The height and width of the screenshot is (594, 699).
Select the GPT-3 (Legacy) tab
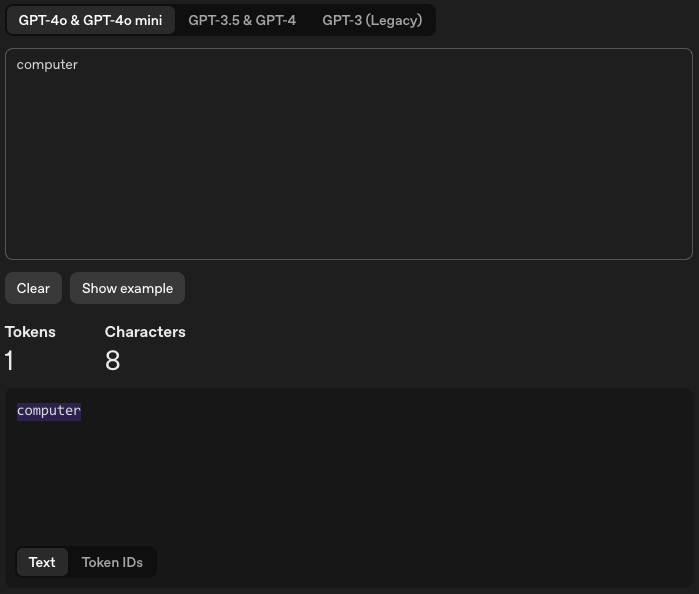pos(372,20)
